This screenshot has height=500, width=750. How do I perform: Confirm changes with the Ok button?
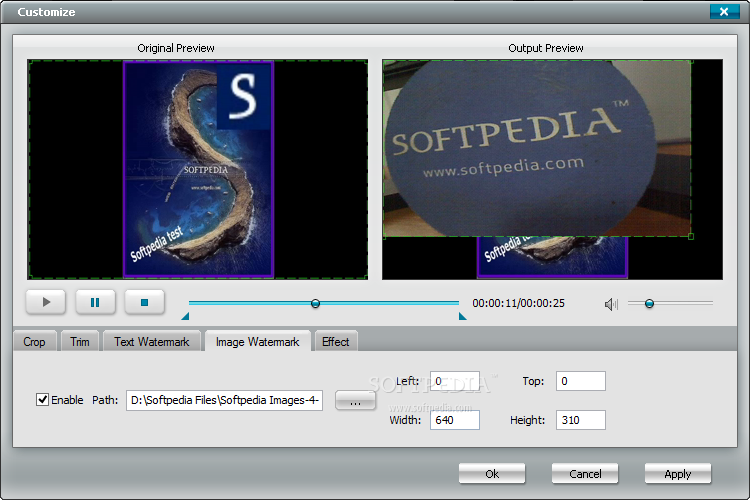[x=492, y=474]
